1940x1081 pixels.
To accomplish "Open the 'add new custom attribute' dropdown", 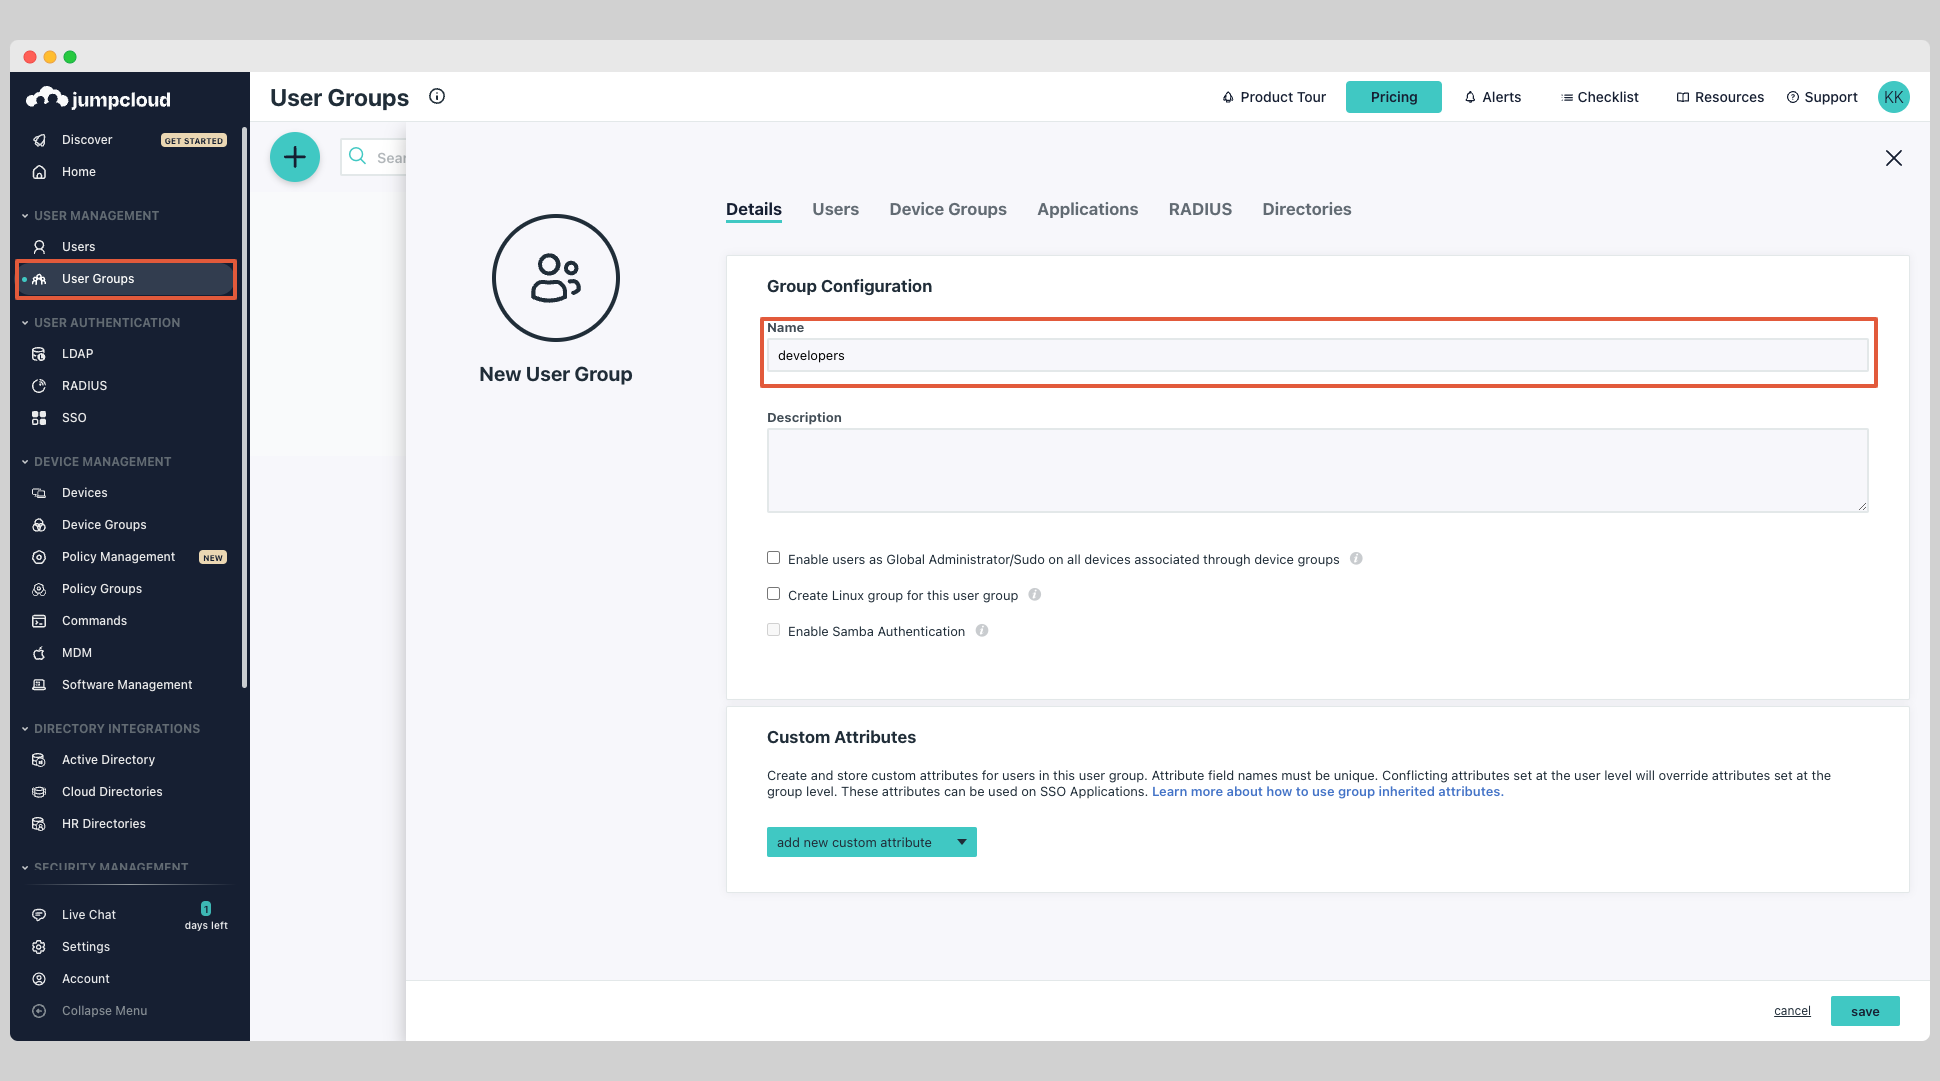I will pos(870,841).
